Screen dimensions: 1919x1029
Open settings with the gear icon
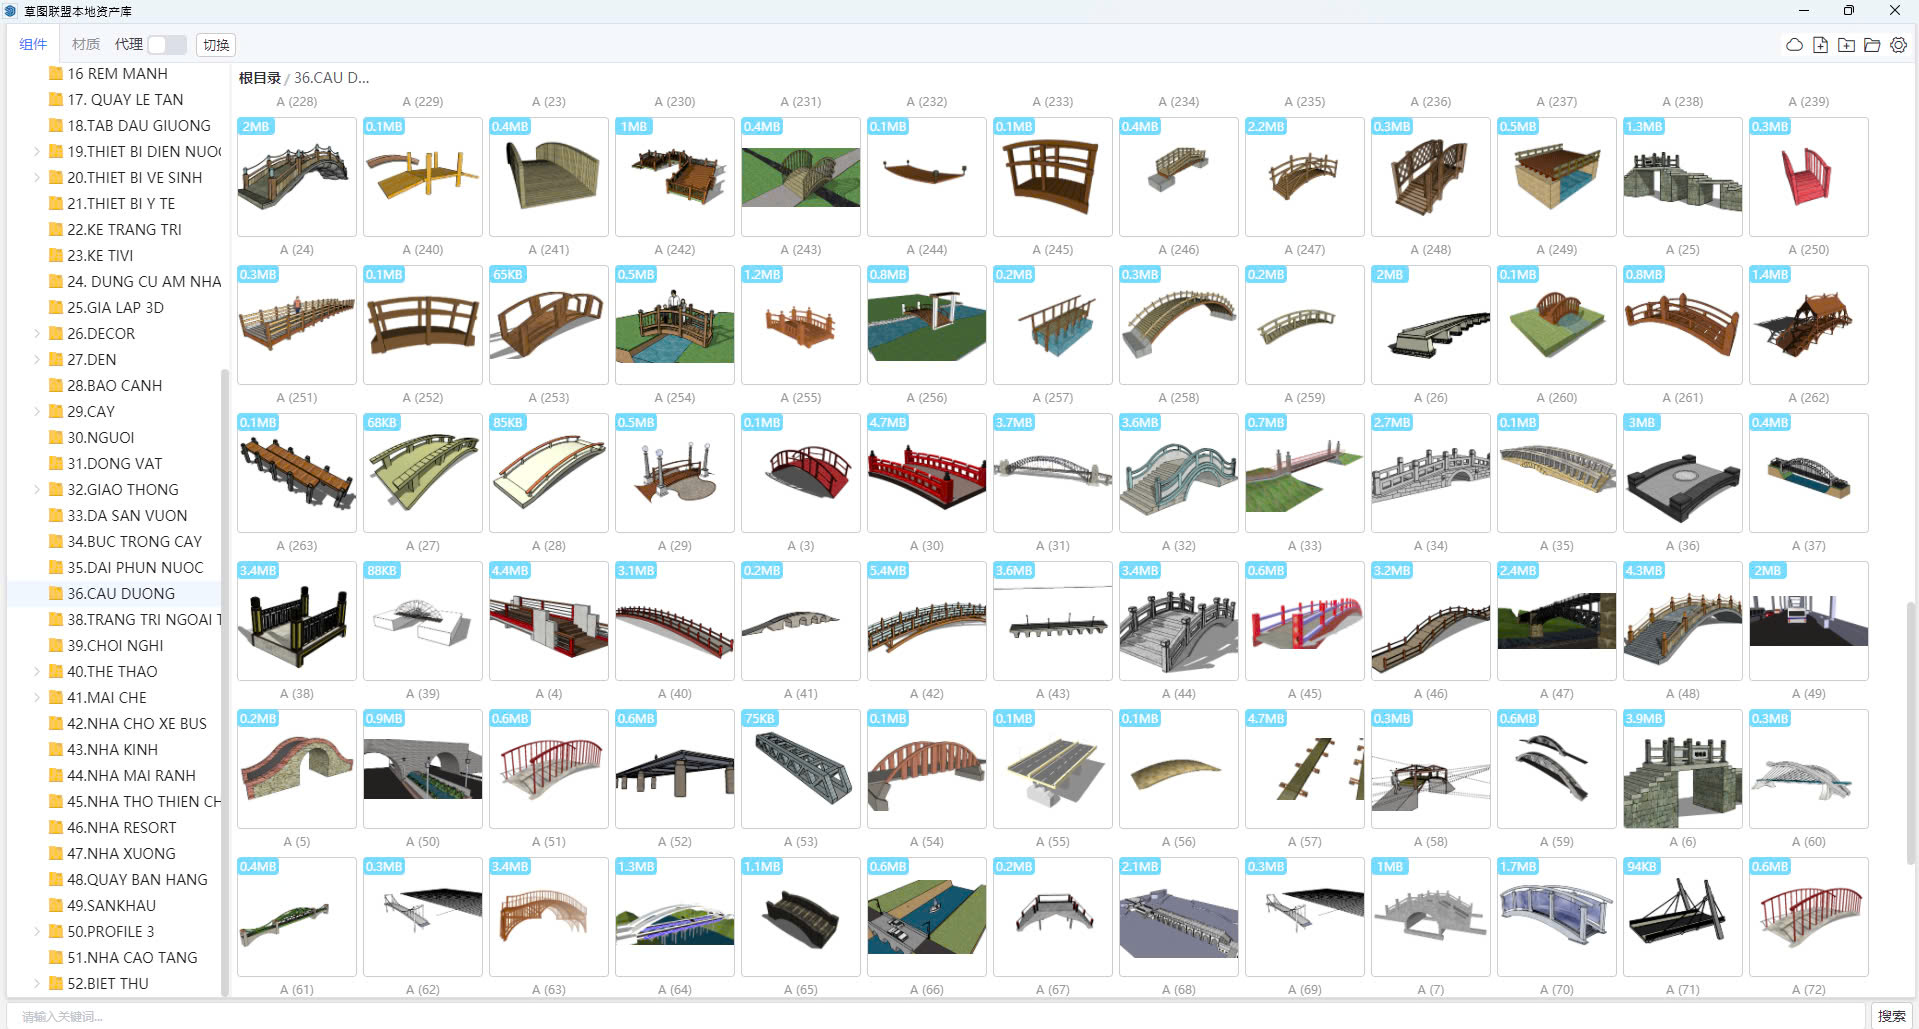point(1898,45)
